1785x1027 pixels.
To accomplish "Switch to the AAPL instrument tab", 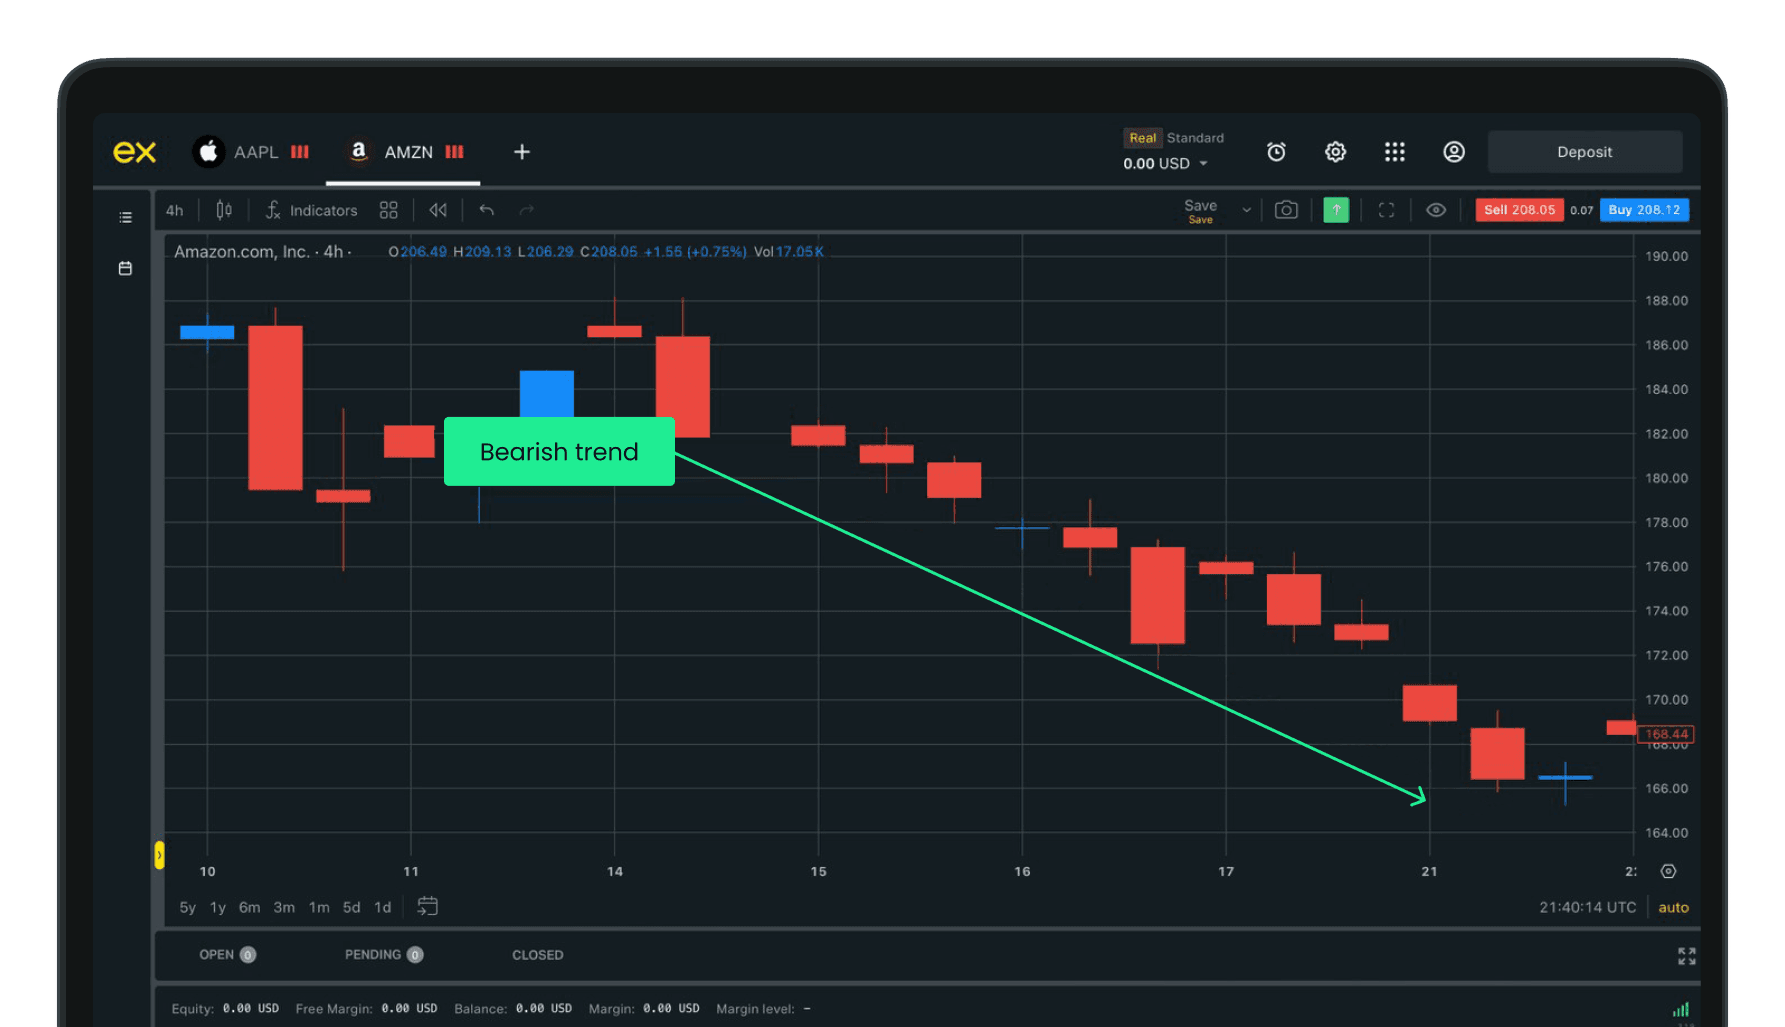I will [x=252, y=152].
